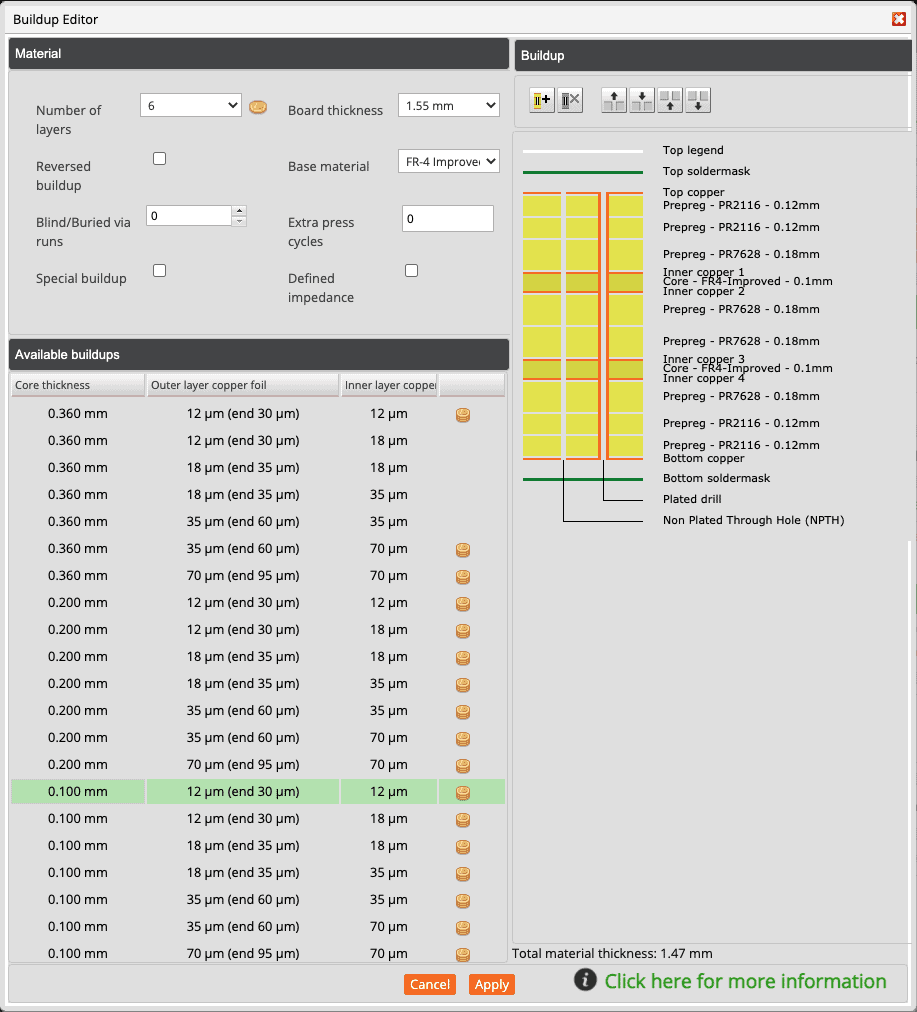Click stack icon on 0.200 mm 12 µm/12 µm row
Screen dimensions: 917x1012
click(x=463, y=604)
